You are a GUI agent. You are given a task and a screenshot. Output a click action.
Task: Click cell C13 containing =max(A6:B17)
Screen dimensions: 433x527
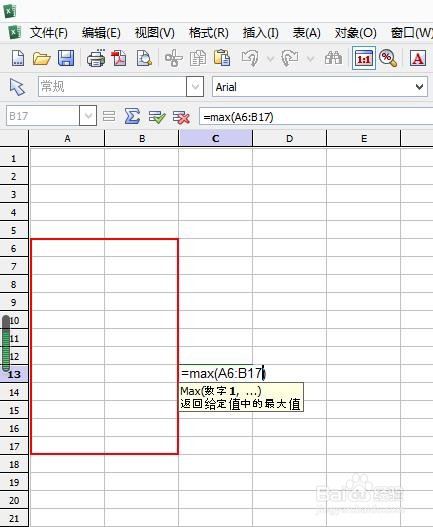[x=215, y=374]
